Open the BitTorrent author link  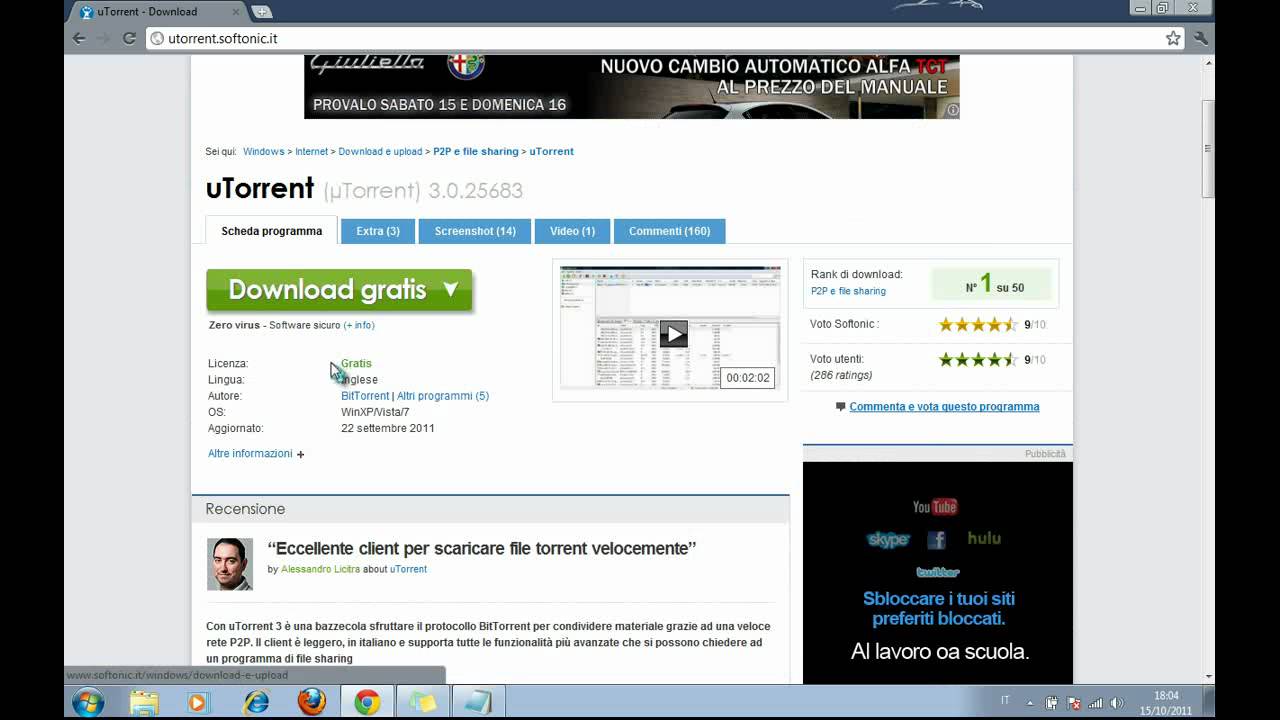coord(365,396)
